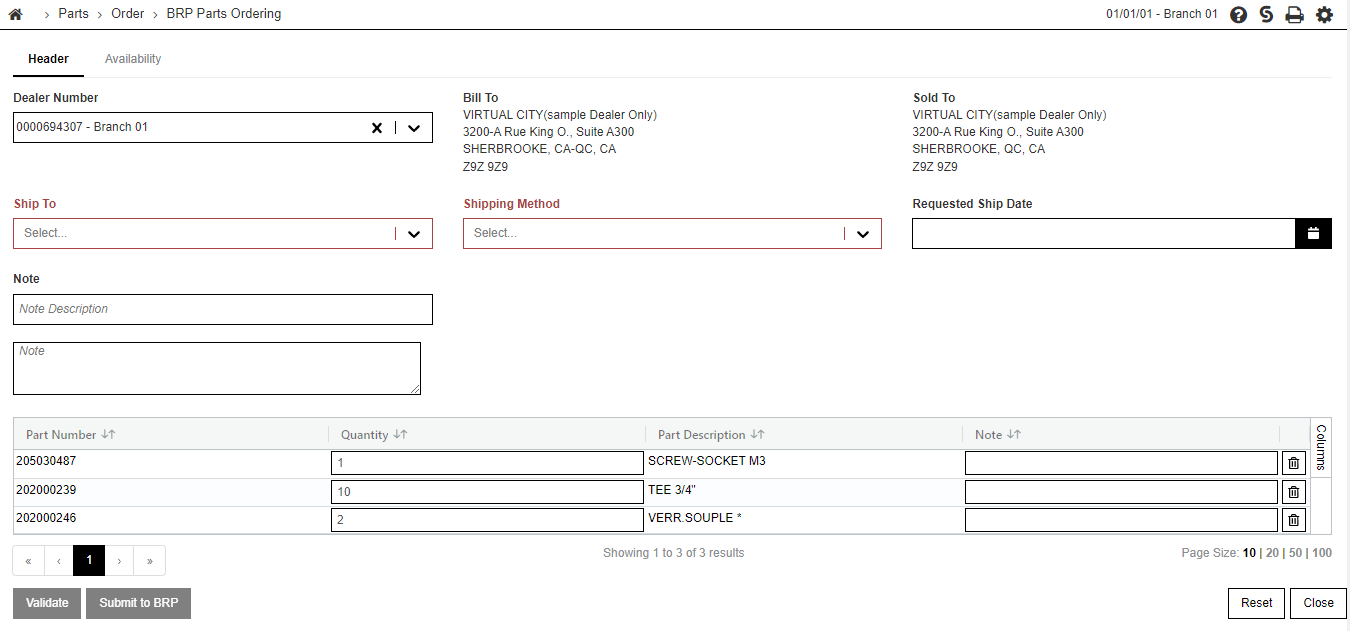Sort by Part Description column arrows
The height and width of the screenshot is (631, 1350).
757,435
